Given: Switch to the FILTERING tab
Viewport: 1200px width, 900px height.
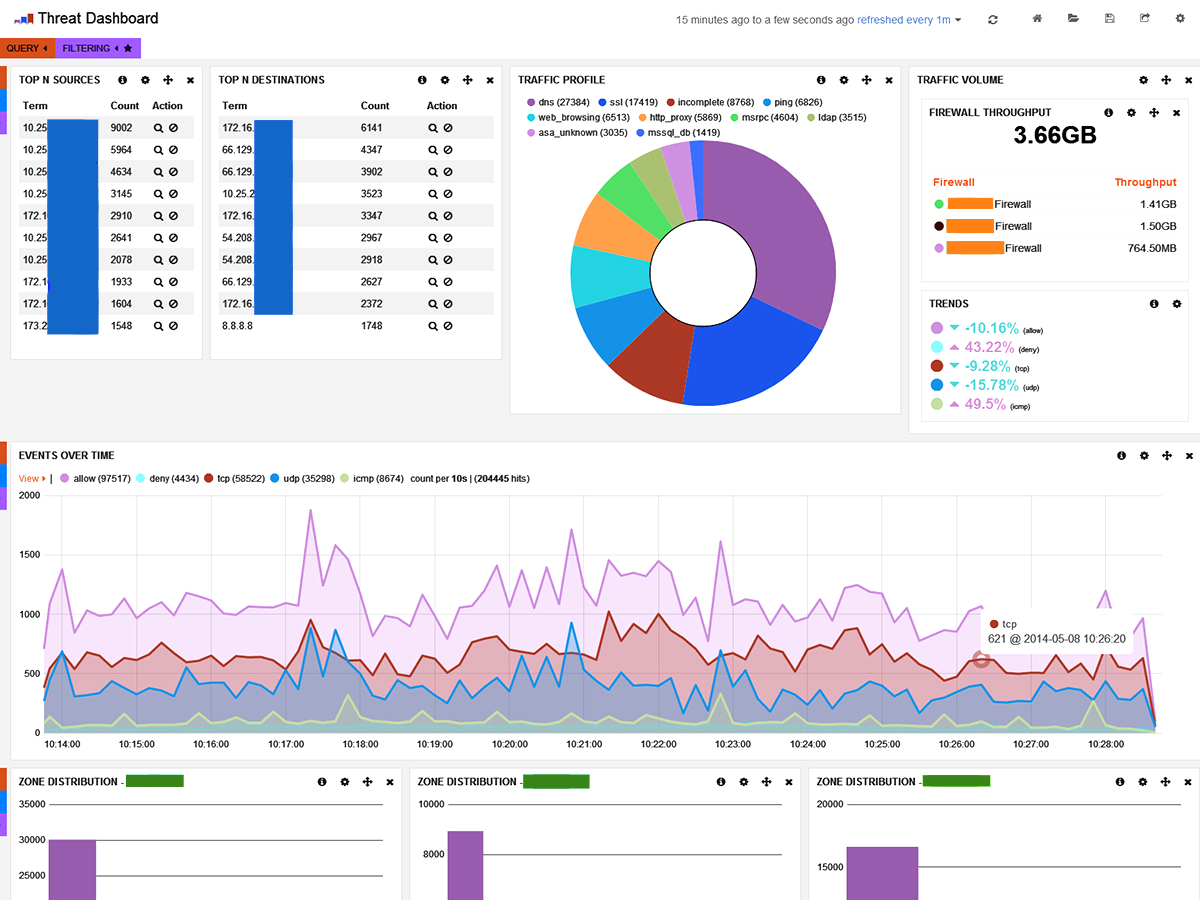Looking at the screenshot, I should 86,48.
